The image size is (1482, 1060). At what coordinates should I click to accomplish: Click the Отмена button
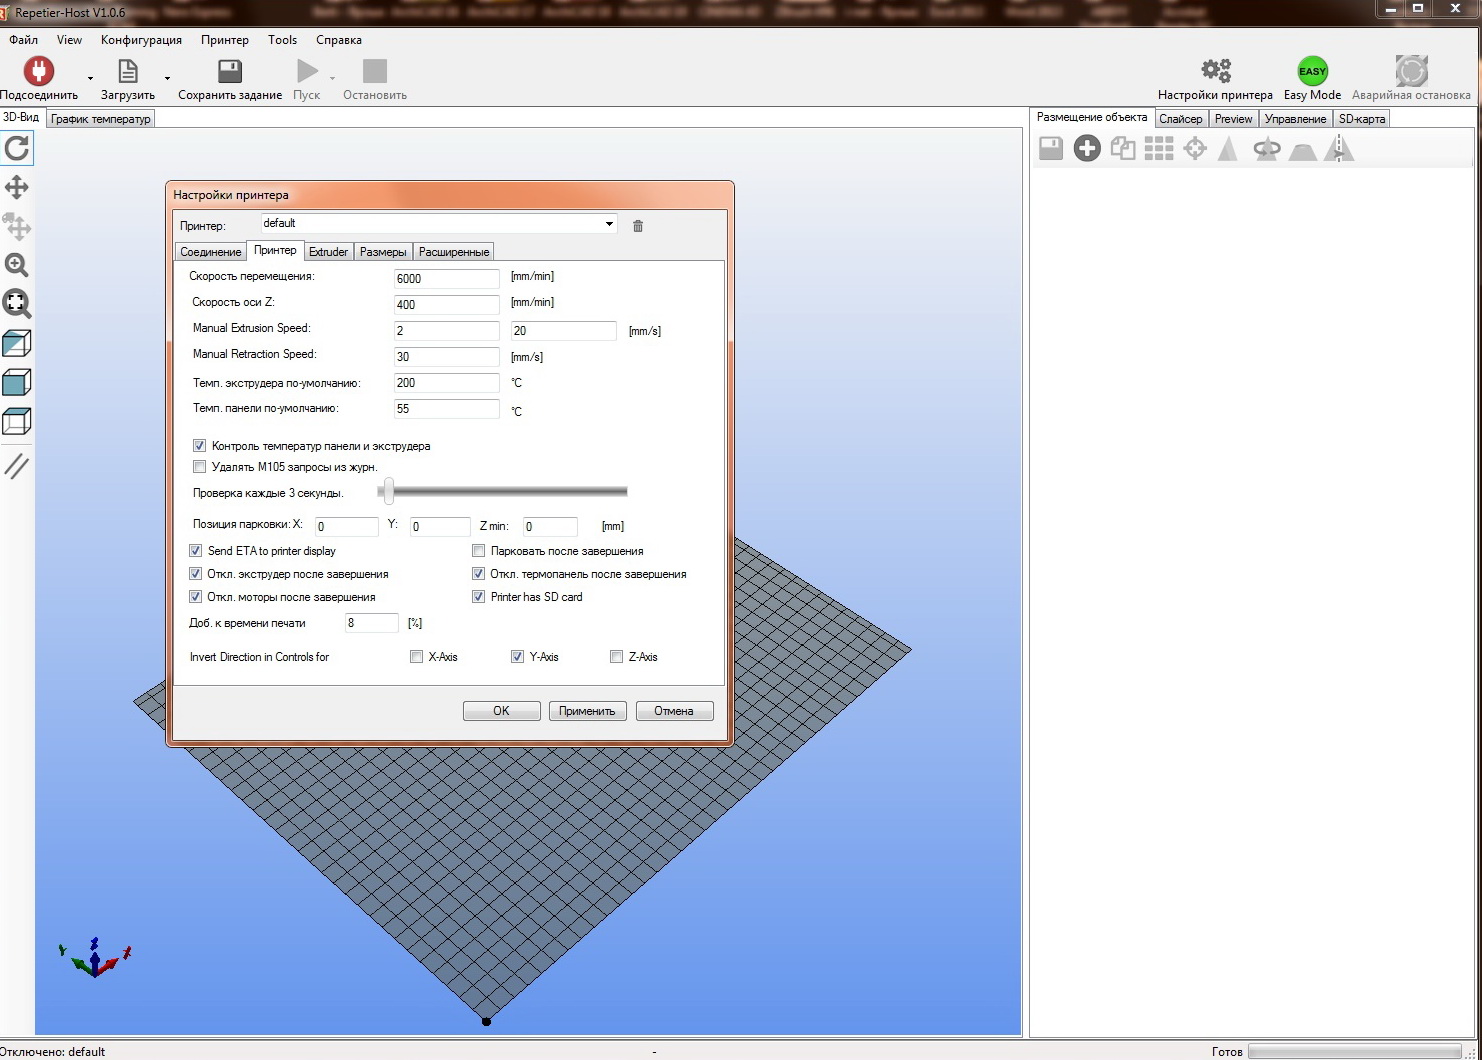pos(674,711)
